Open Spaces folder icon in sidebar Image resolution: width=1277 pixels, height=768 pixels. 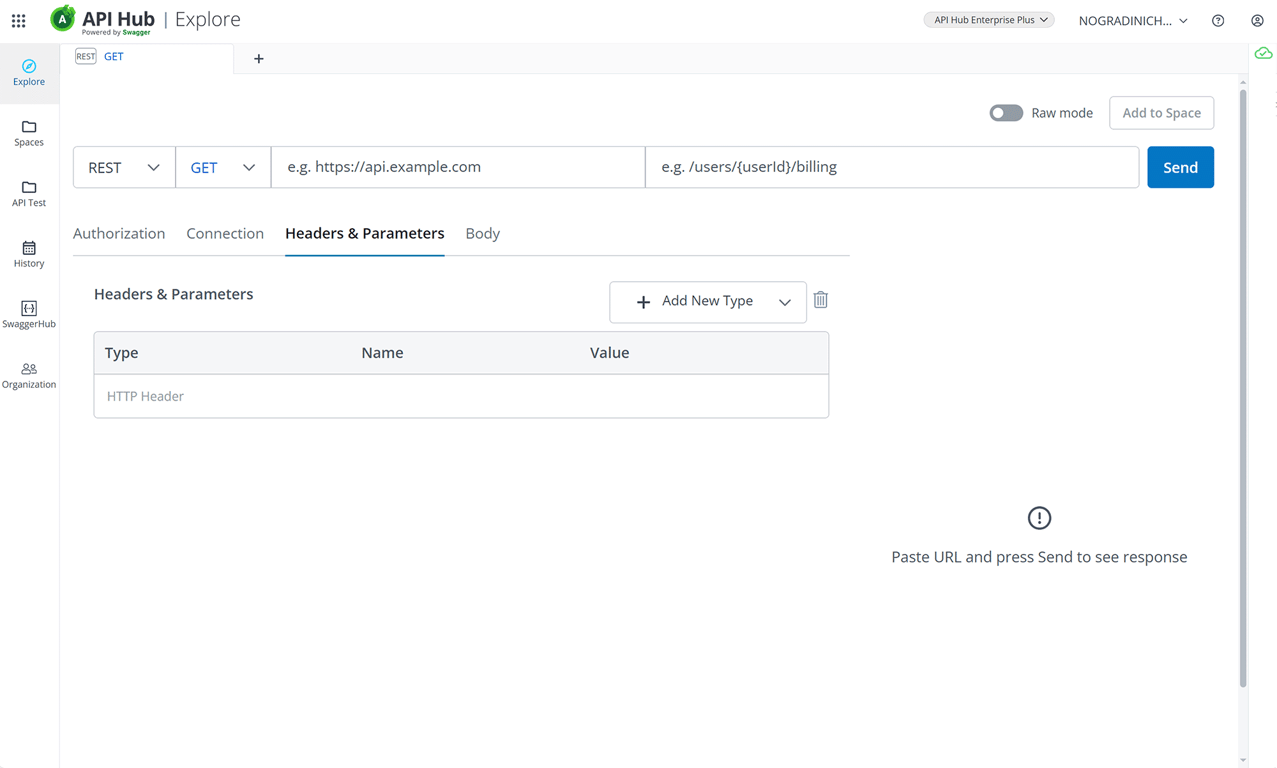[29, 127]
